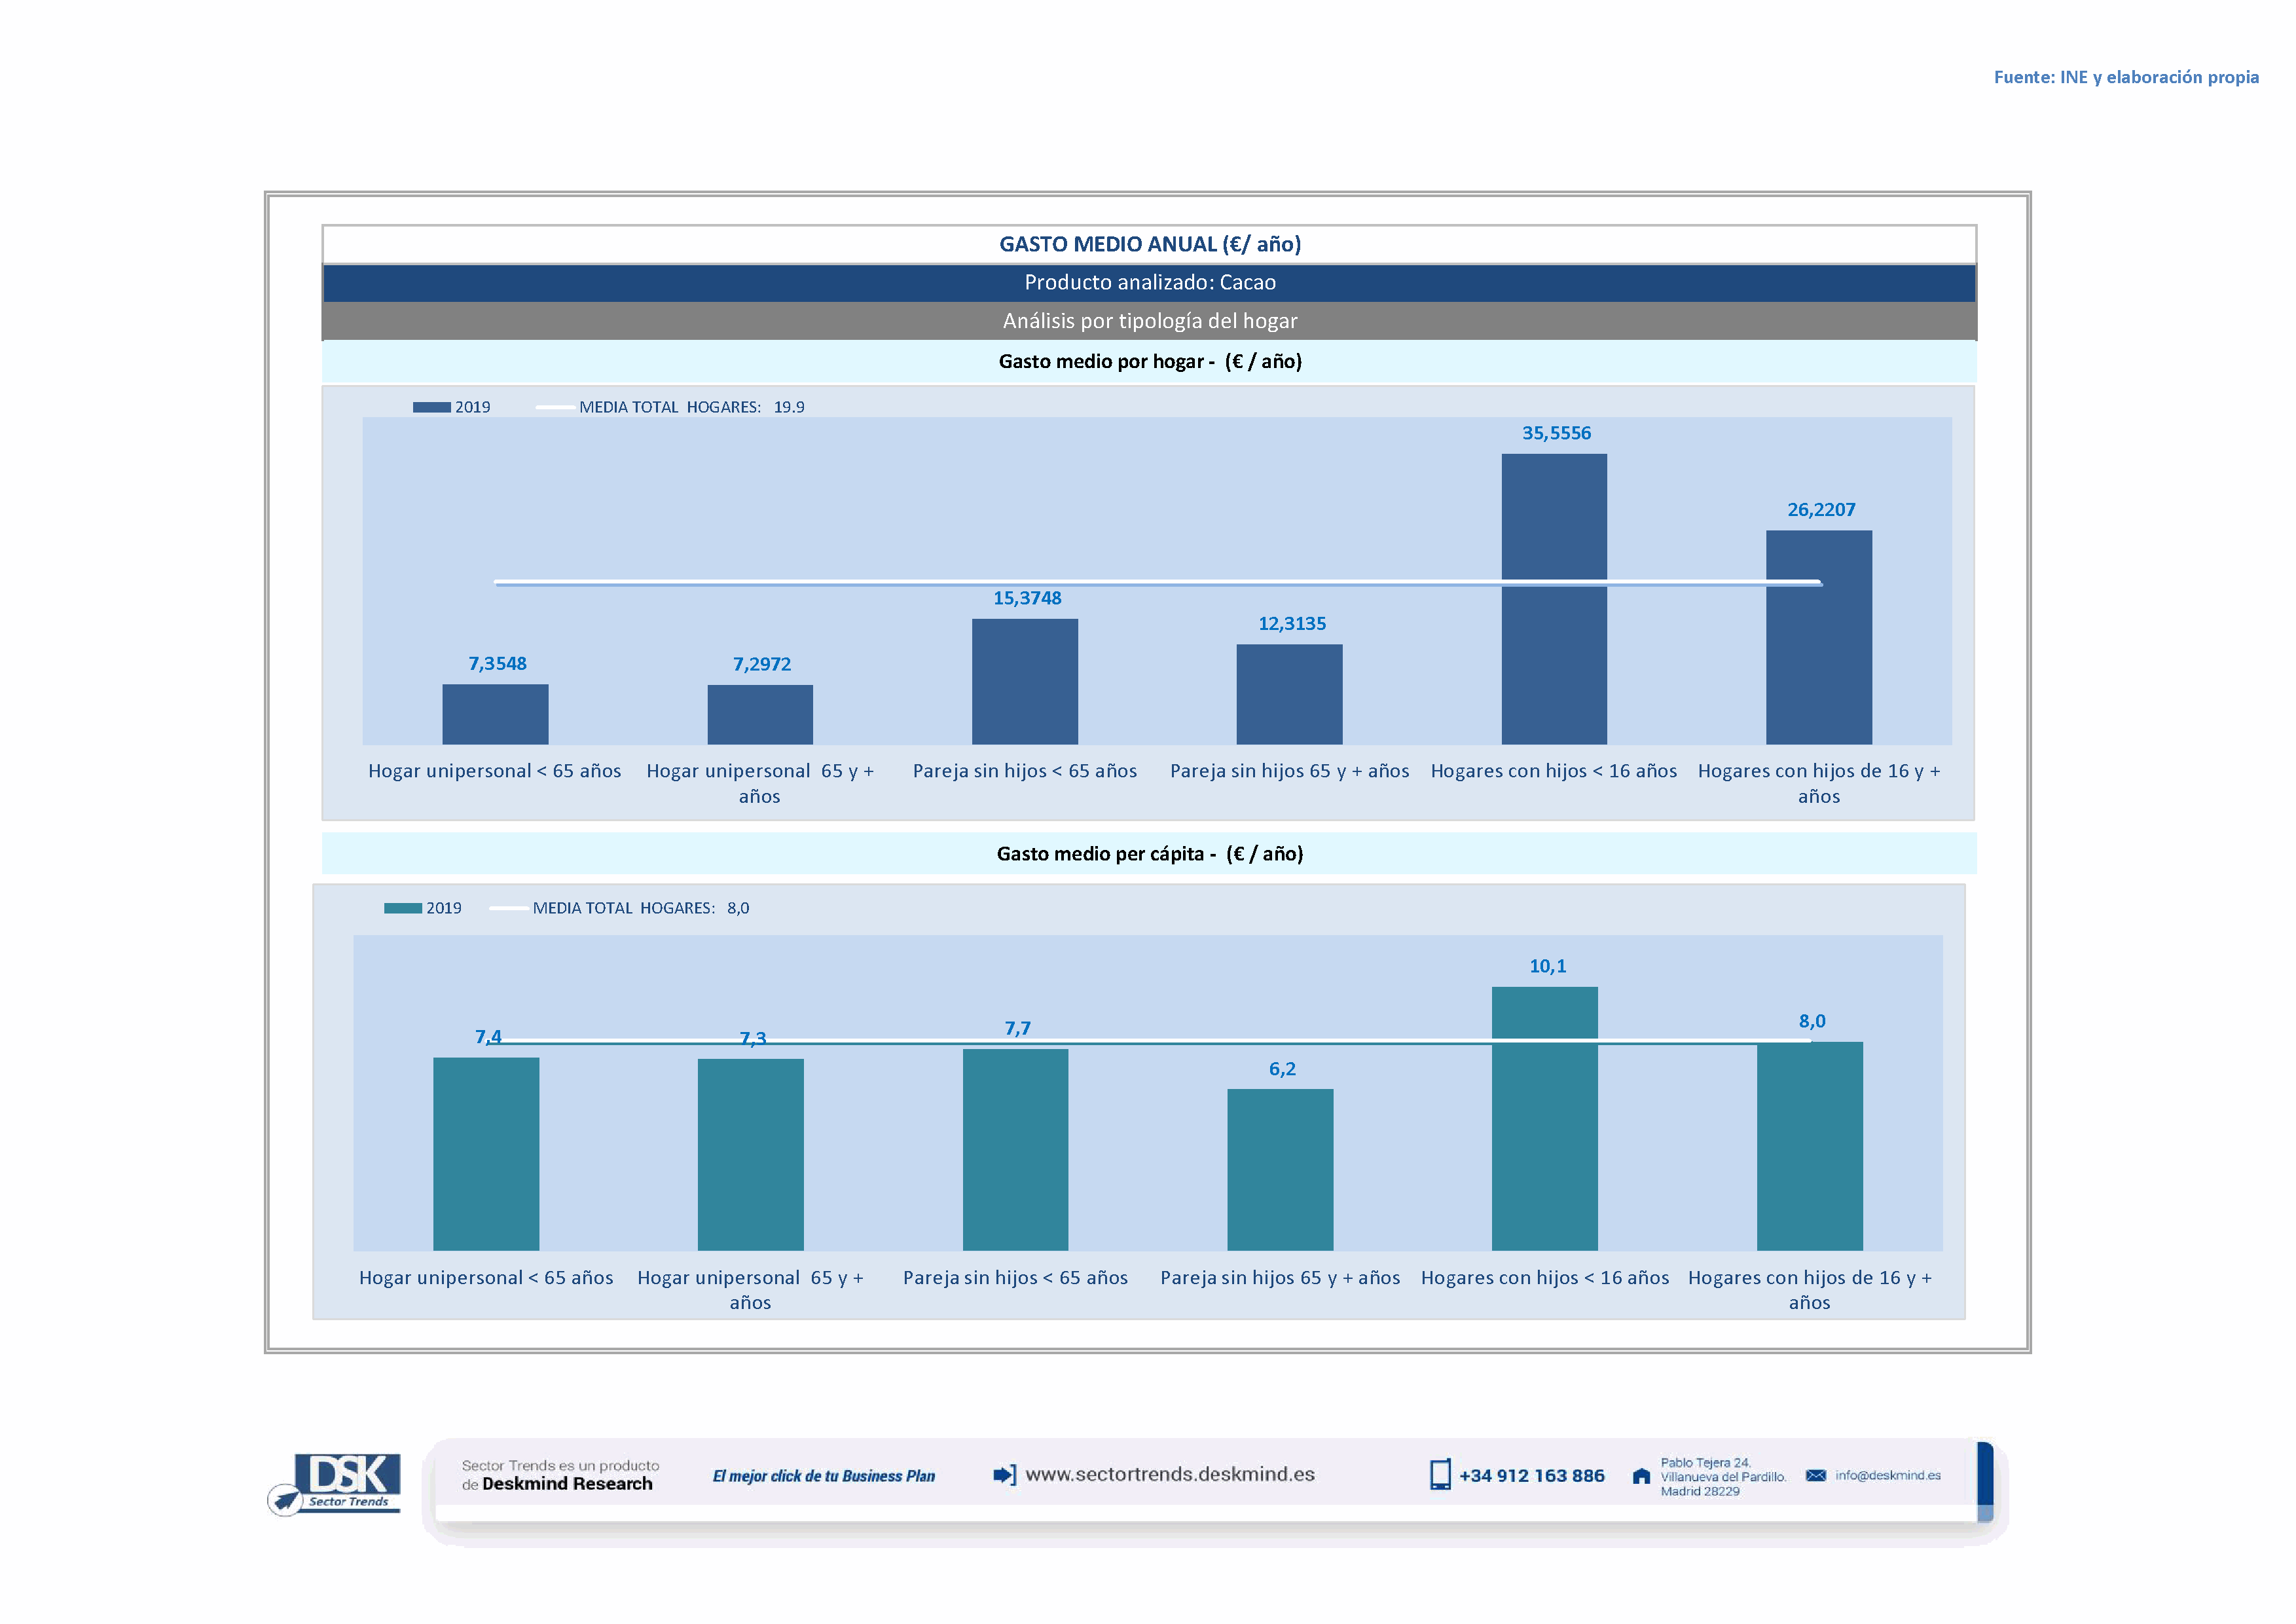Click the MEDIA TOTAL HOGARES 19.9 legend entry
This screenshot has height=1624, width=2296.
pyautogui.click(x=690, y=407)
